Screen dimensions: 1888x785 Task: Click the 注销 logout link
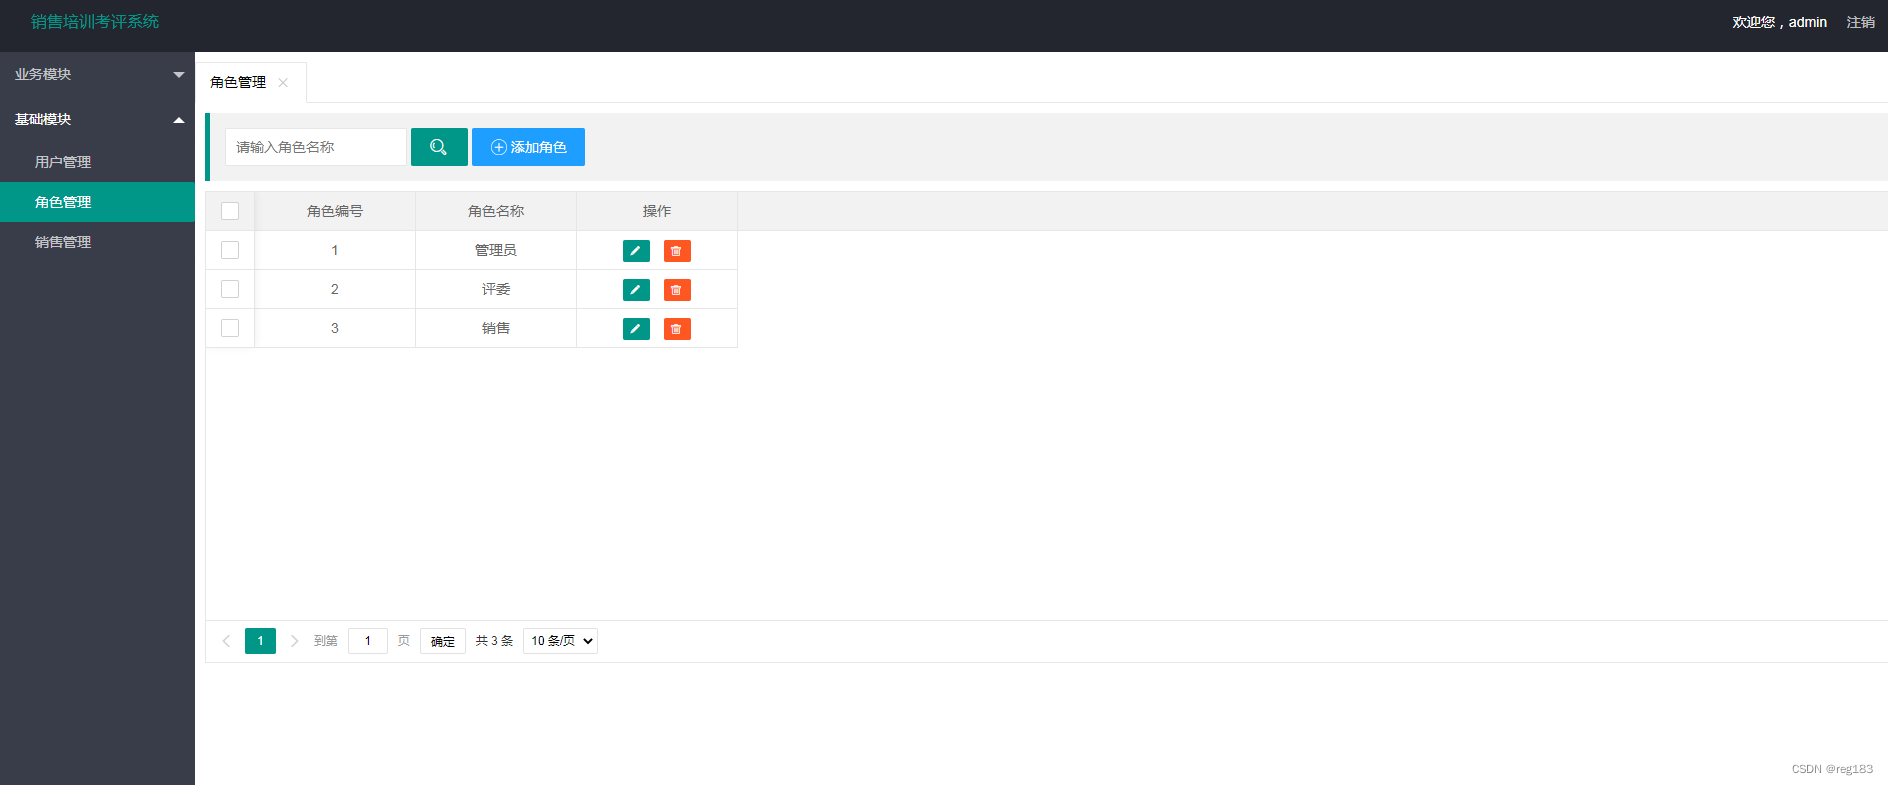coord(1860,22)
